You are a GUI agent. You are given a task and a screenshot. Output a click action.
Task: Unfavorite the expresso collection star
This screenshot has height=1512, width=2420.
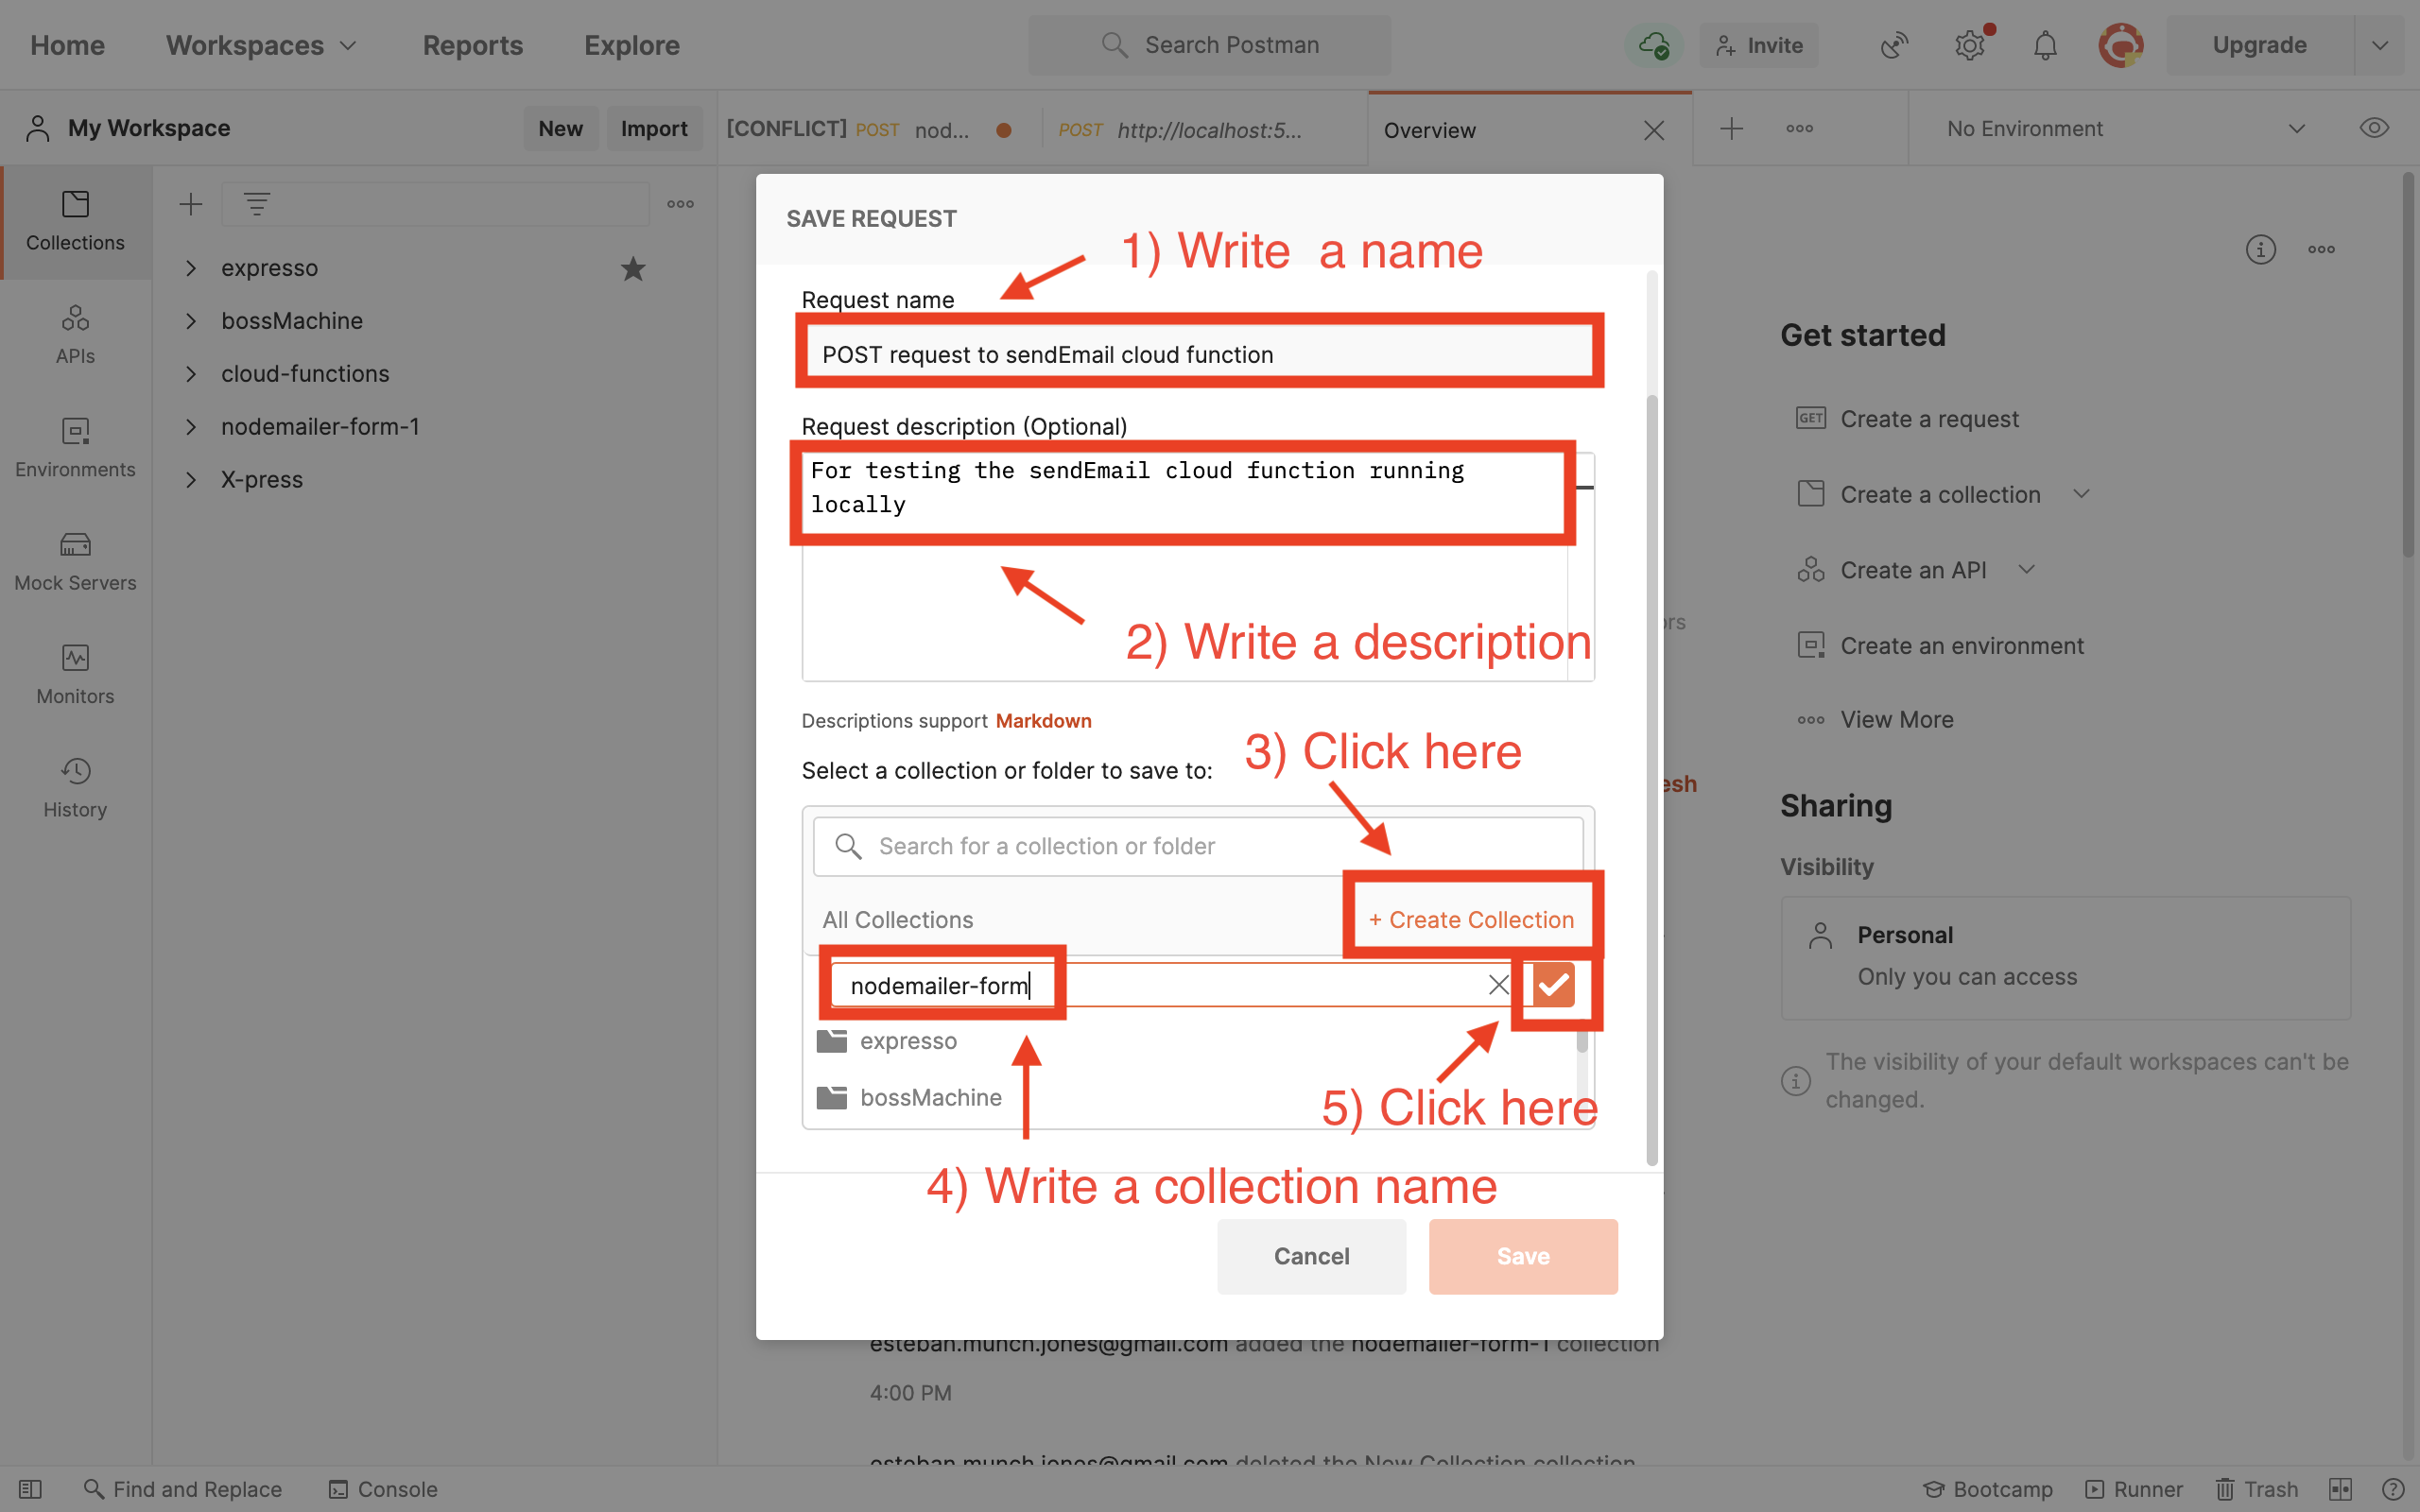coord(632,268)
